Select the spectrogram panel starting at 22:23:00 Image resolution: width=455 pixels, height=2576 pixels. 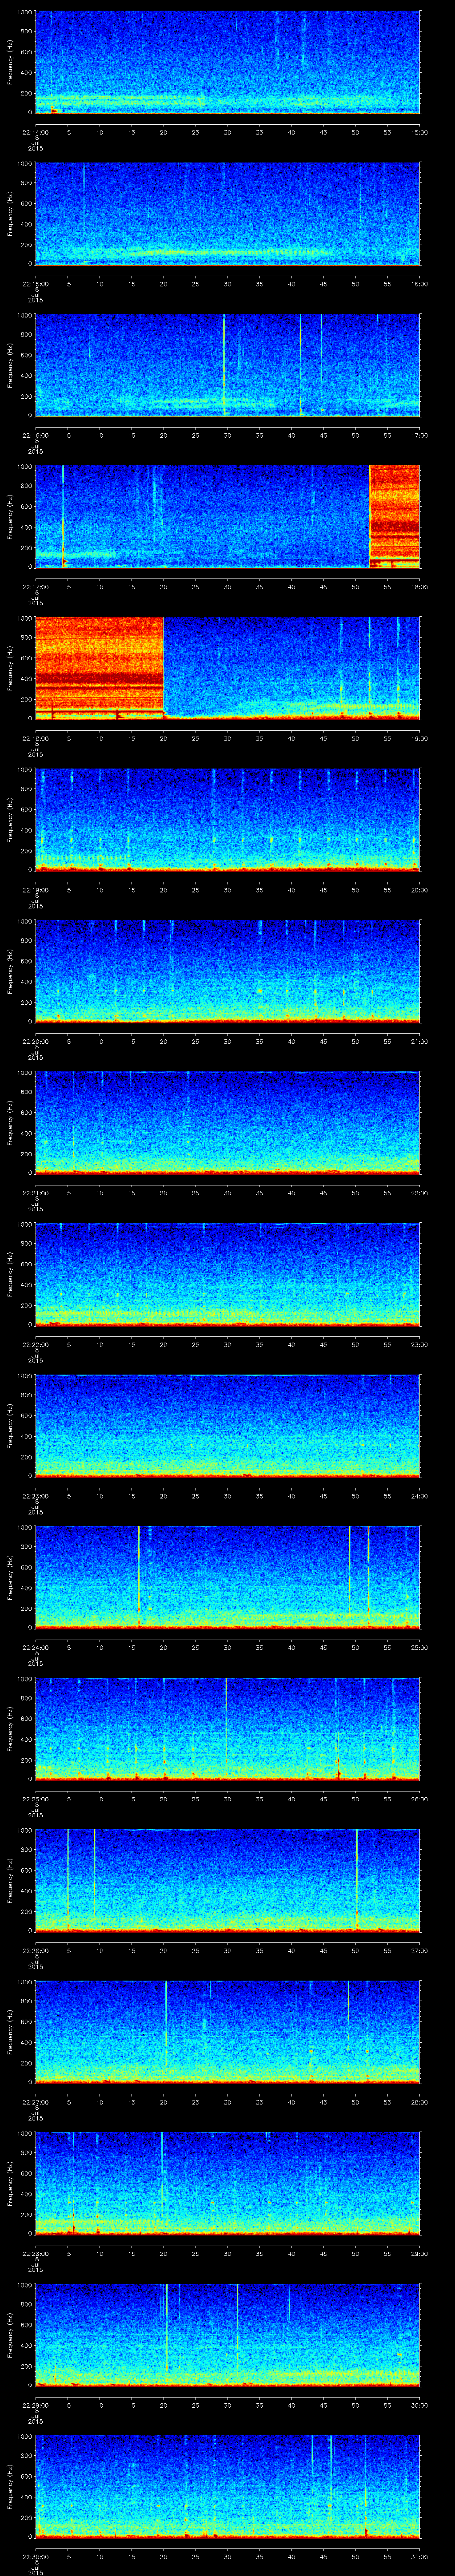227,1426
